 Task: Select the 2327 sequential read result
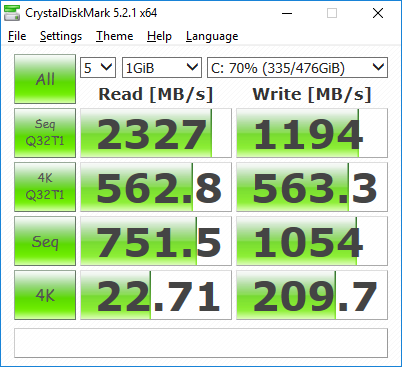pos(156,133)
